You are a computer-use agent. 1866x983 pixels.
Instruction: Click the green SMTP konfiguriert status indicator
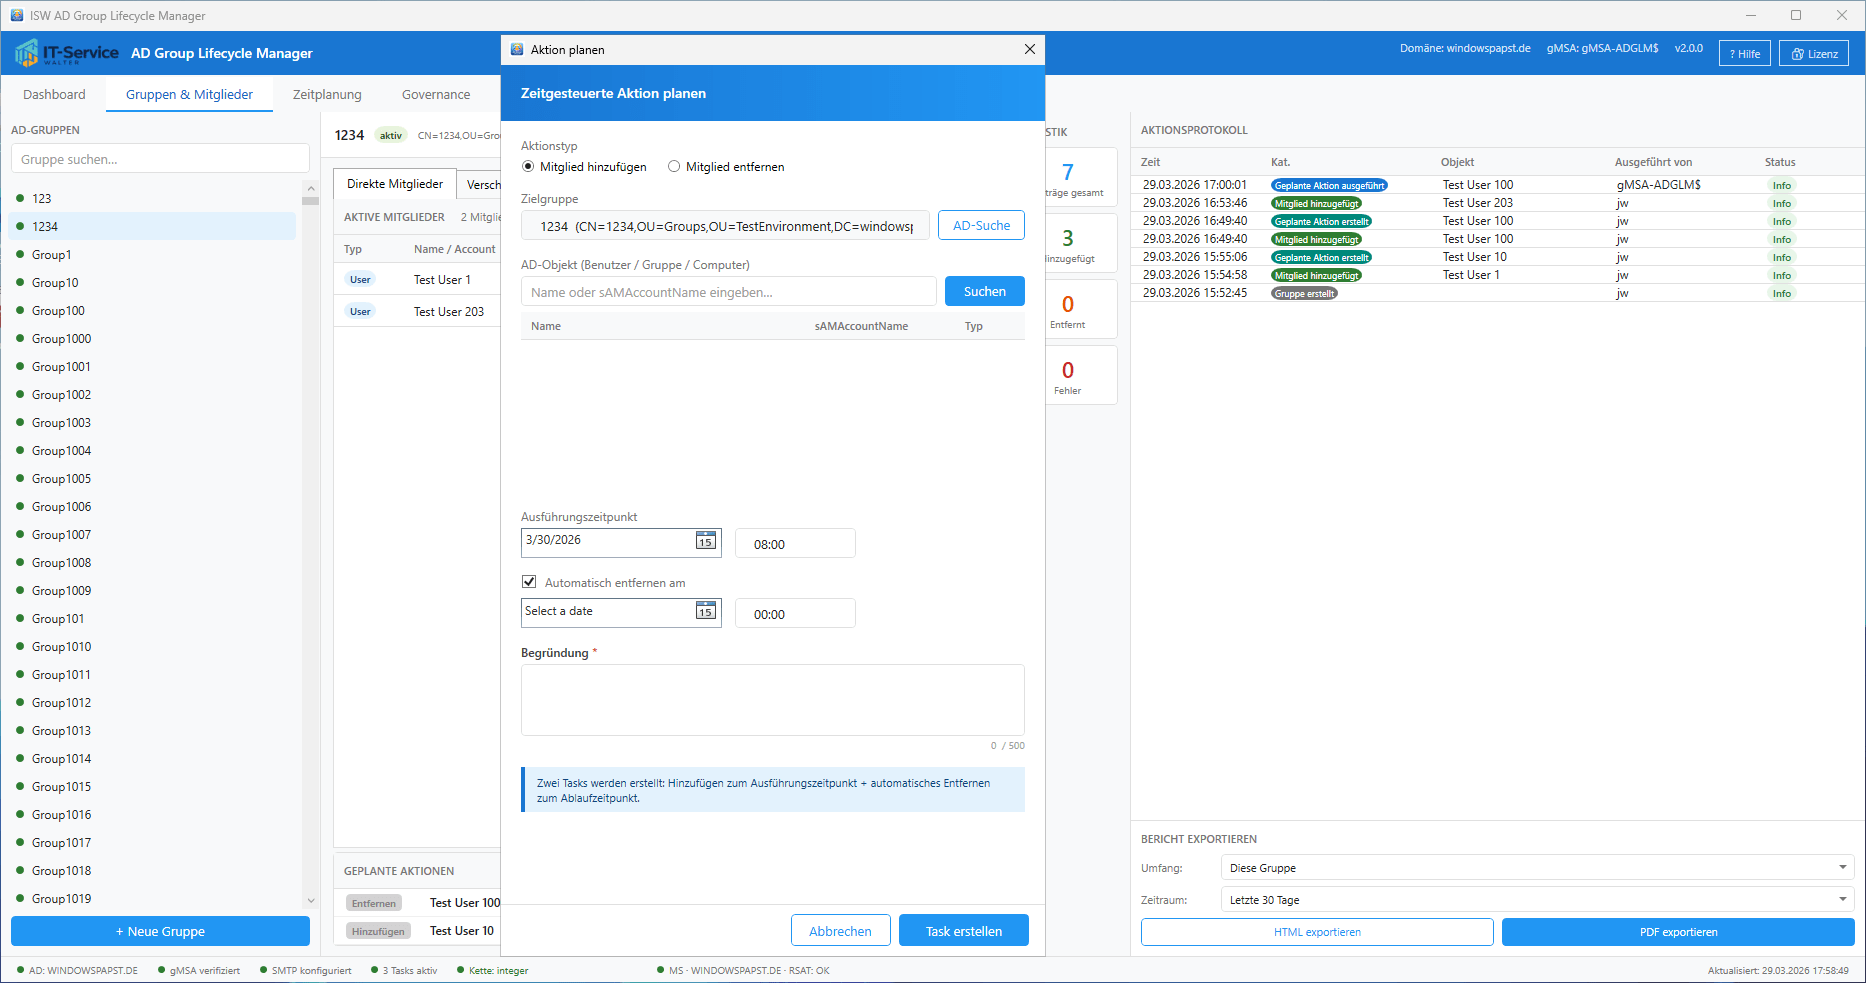coord(264,970)
